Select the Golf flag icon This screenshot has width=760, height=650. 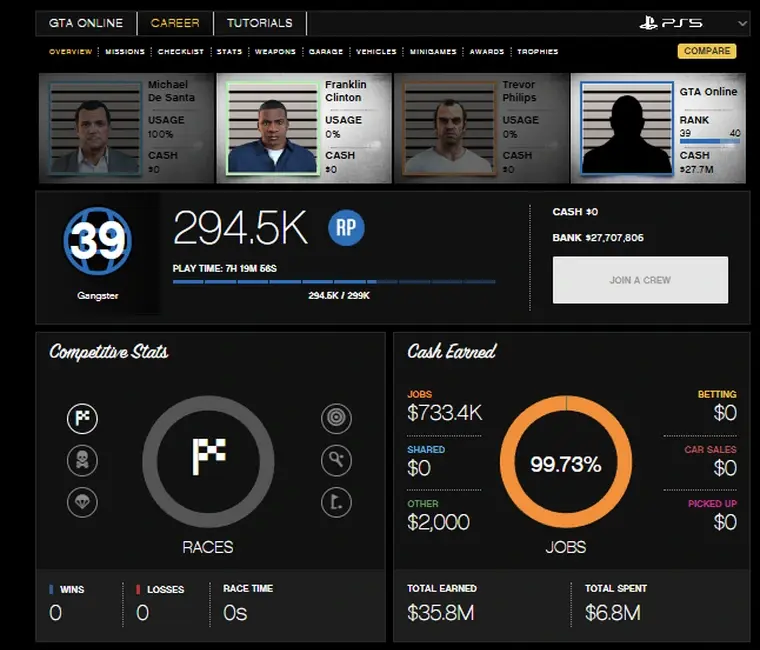tap(336, 502)
